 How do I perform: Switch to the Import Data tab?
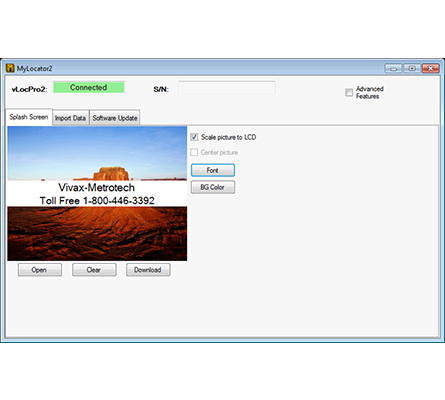tap(70, 118)
